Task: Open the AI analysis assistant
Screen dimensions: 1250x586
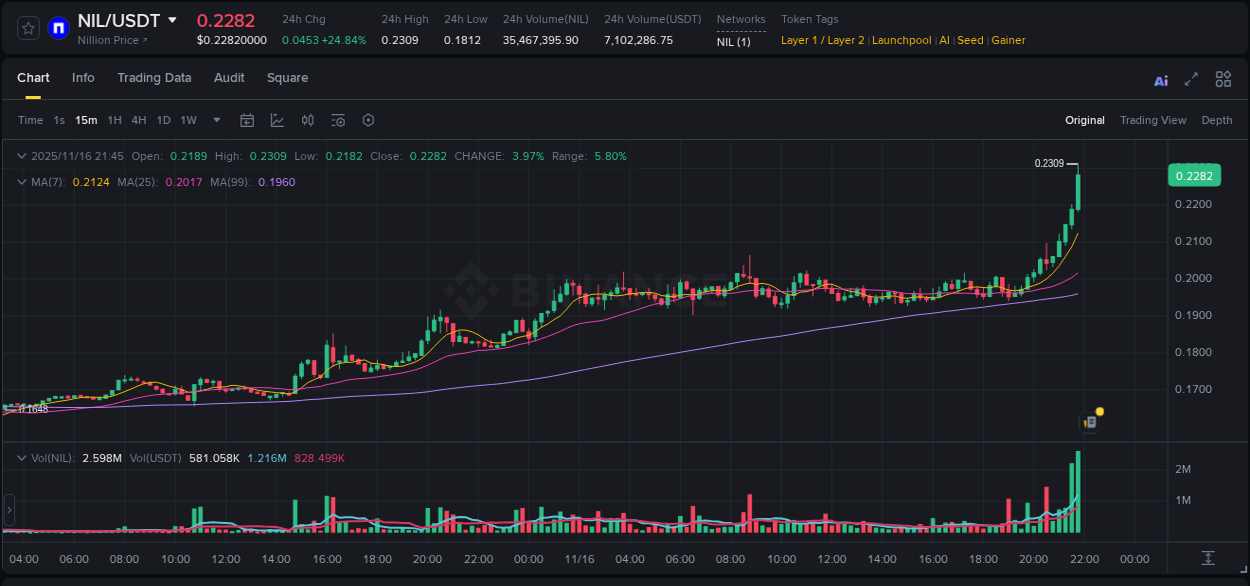Action: coord(1161,78)
